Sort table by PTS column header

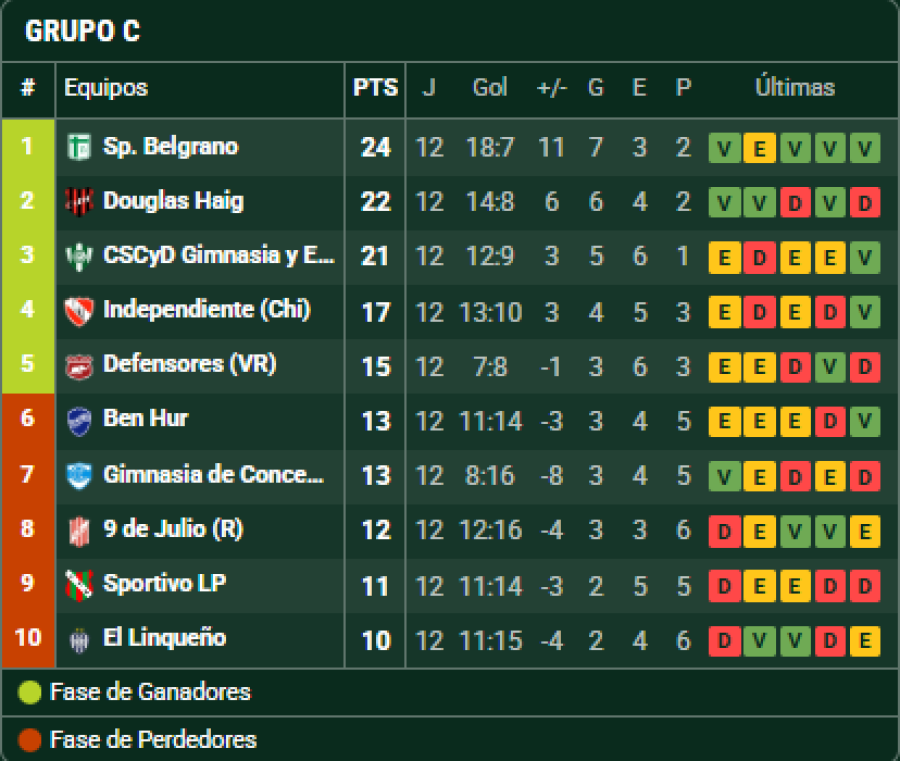[375, 88]
